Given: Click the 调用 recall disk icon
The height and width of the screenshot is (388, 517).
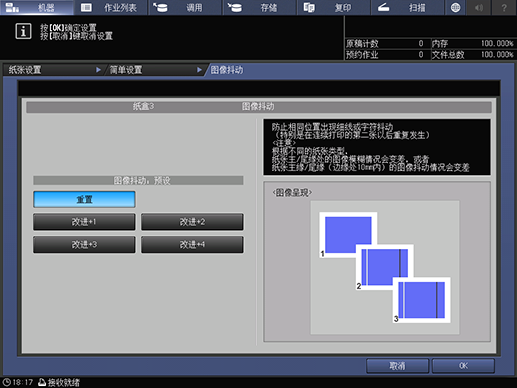Looking at the screenshot, I should pos(161,7).
